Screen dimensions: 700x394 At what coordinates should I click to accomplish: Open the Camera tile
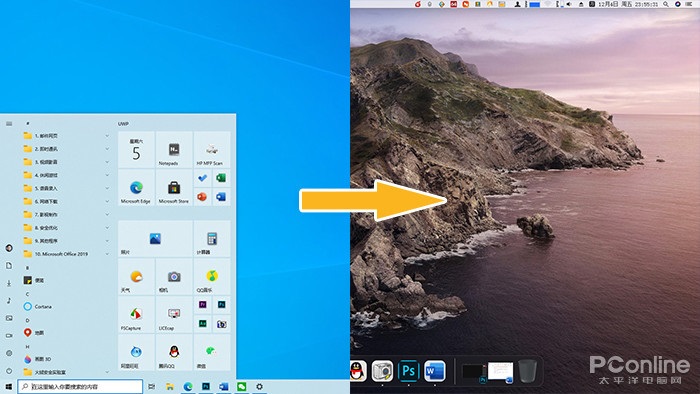(174, 276)
